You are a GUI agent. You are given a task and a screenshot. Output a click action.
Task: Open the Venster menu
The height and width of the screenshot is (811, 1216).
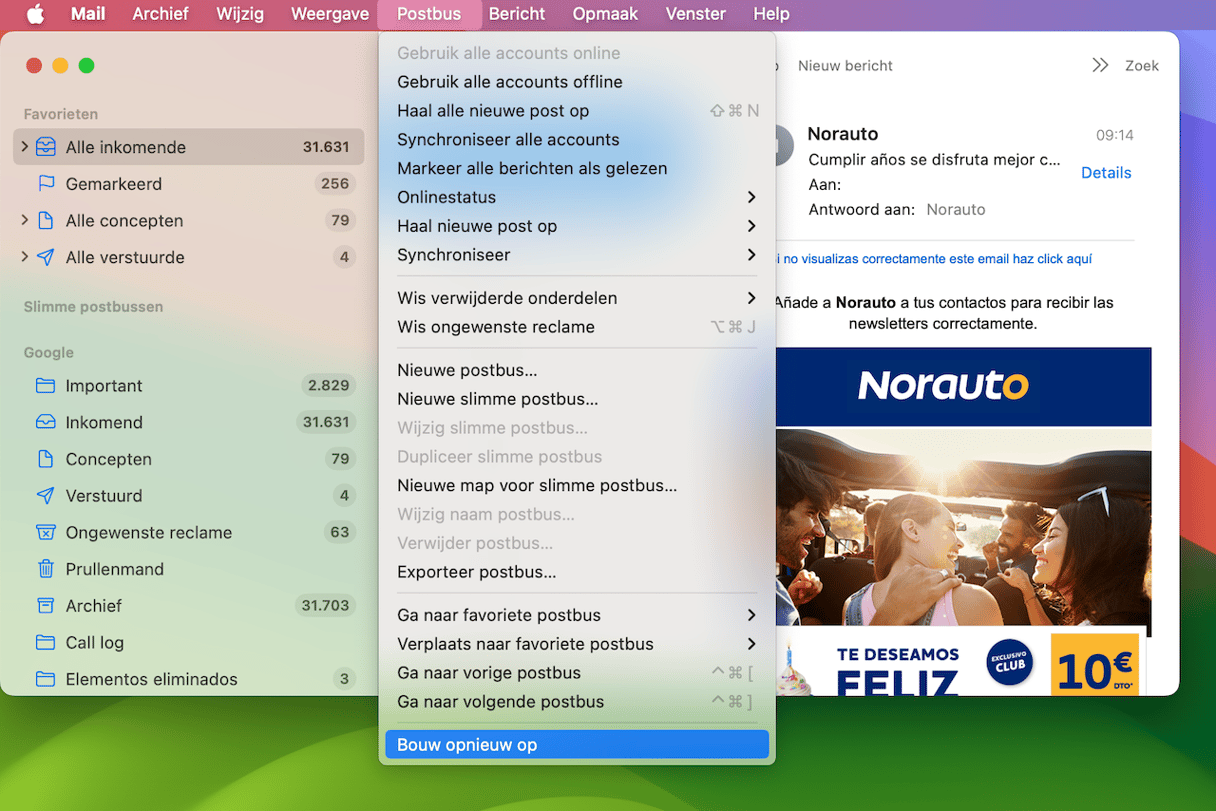[x=696, y=14]
